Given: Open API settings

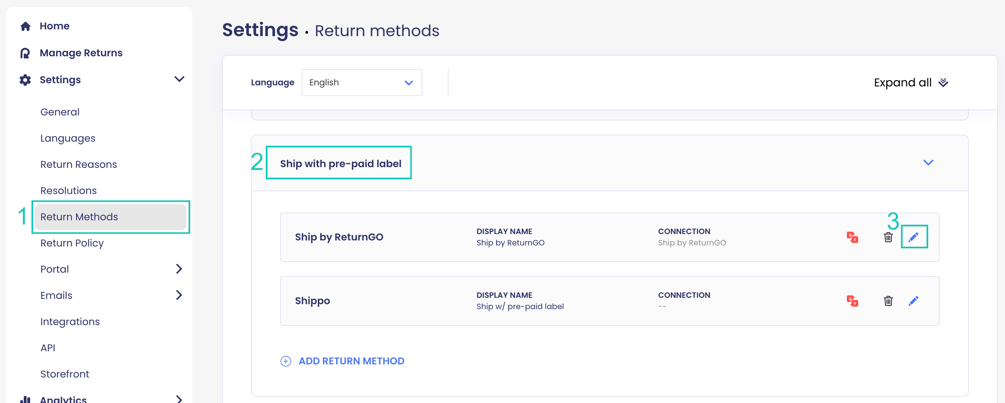Looking at the screenshot, I should tap(47, 348).
